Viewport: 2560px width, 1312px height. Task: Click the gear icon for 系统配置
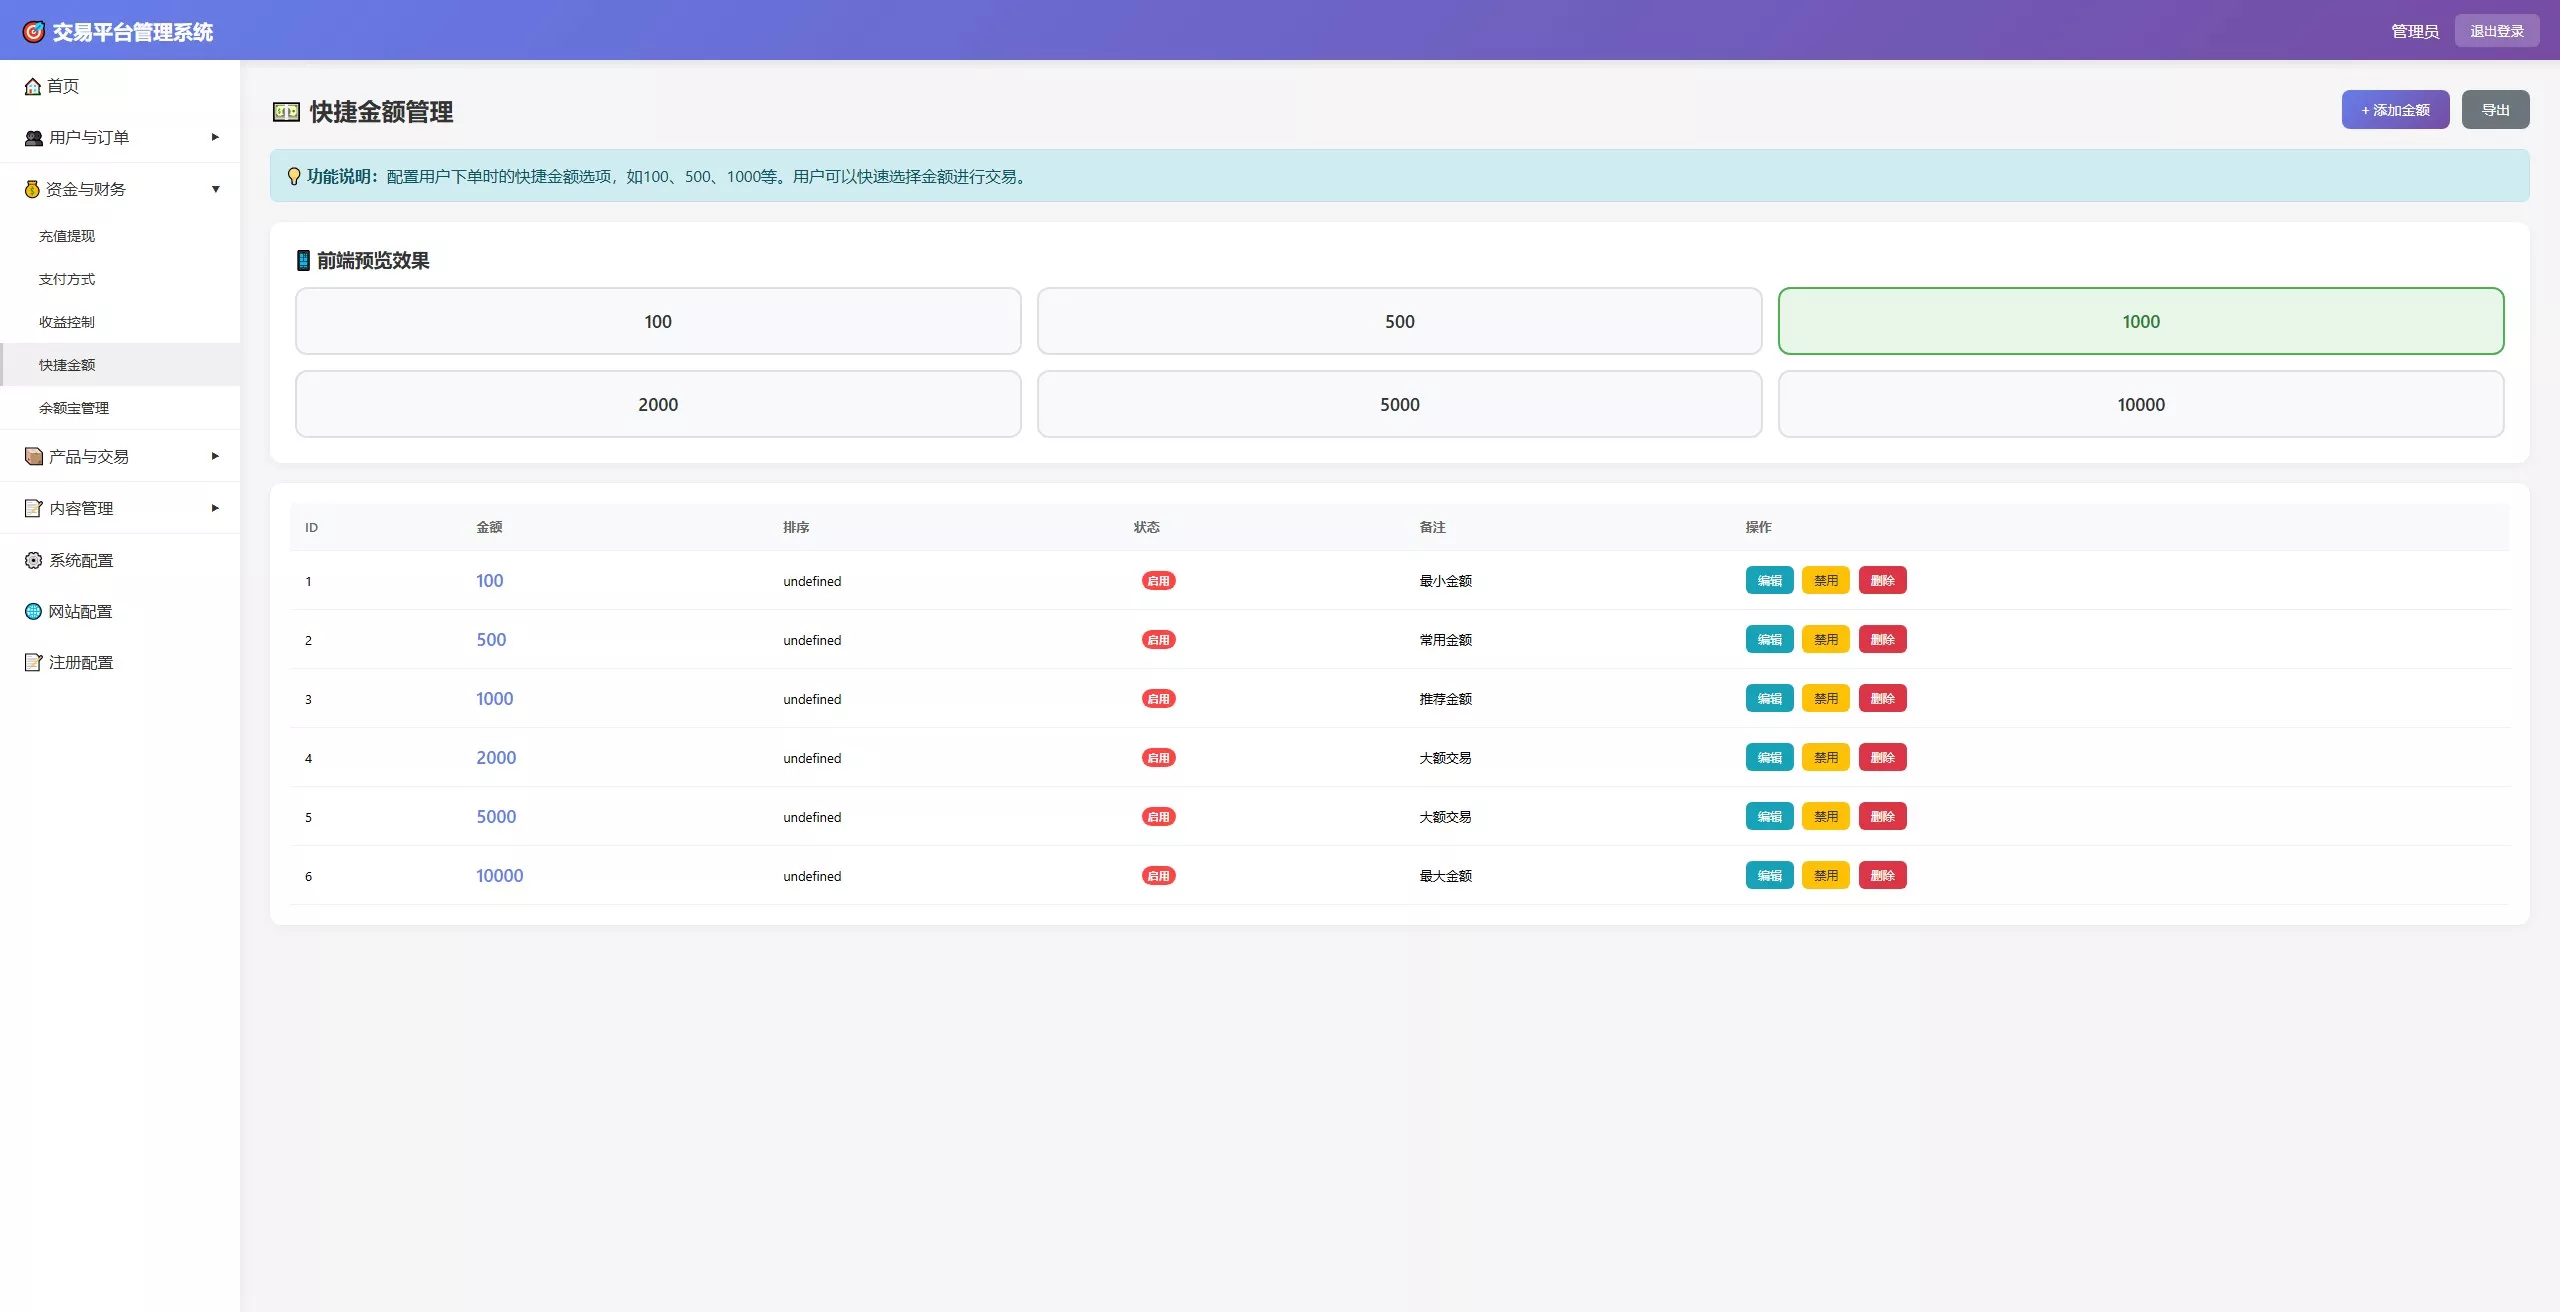coord(33,560)
